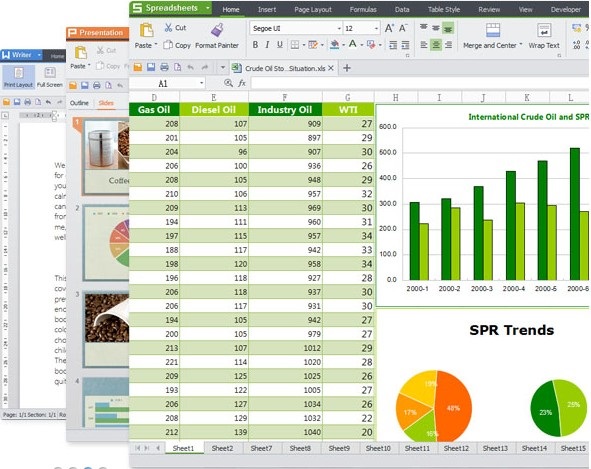Select the Gas Oil header cell
This screenshot has height=469, width=591.
tap(154, 110)
